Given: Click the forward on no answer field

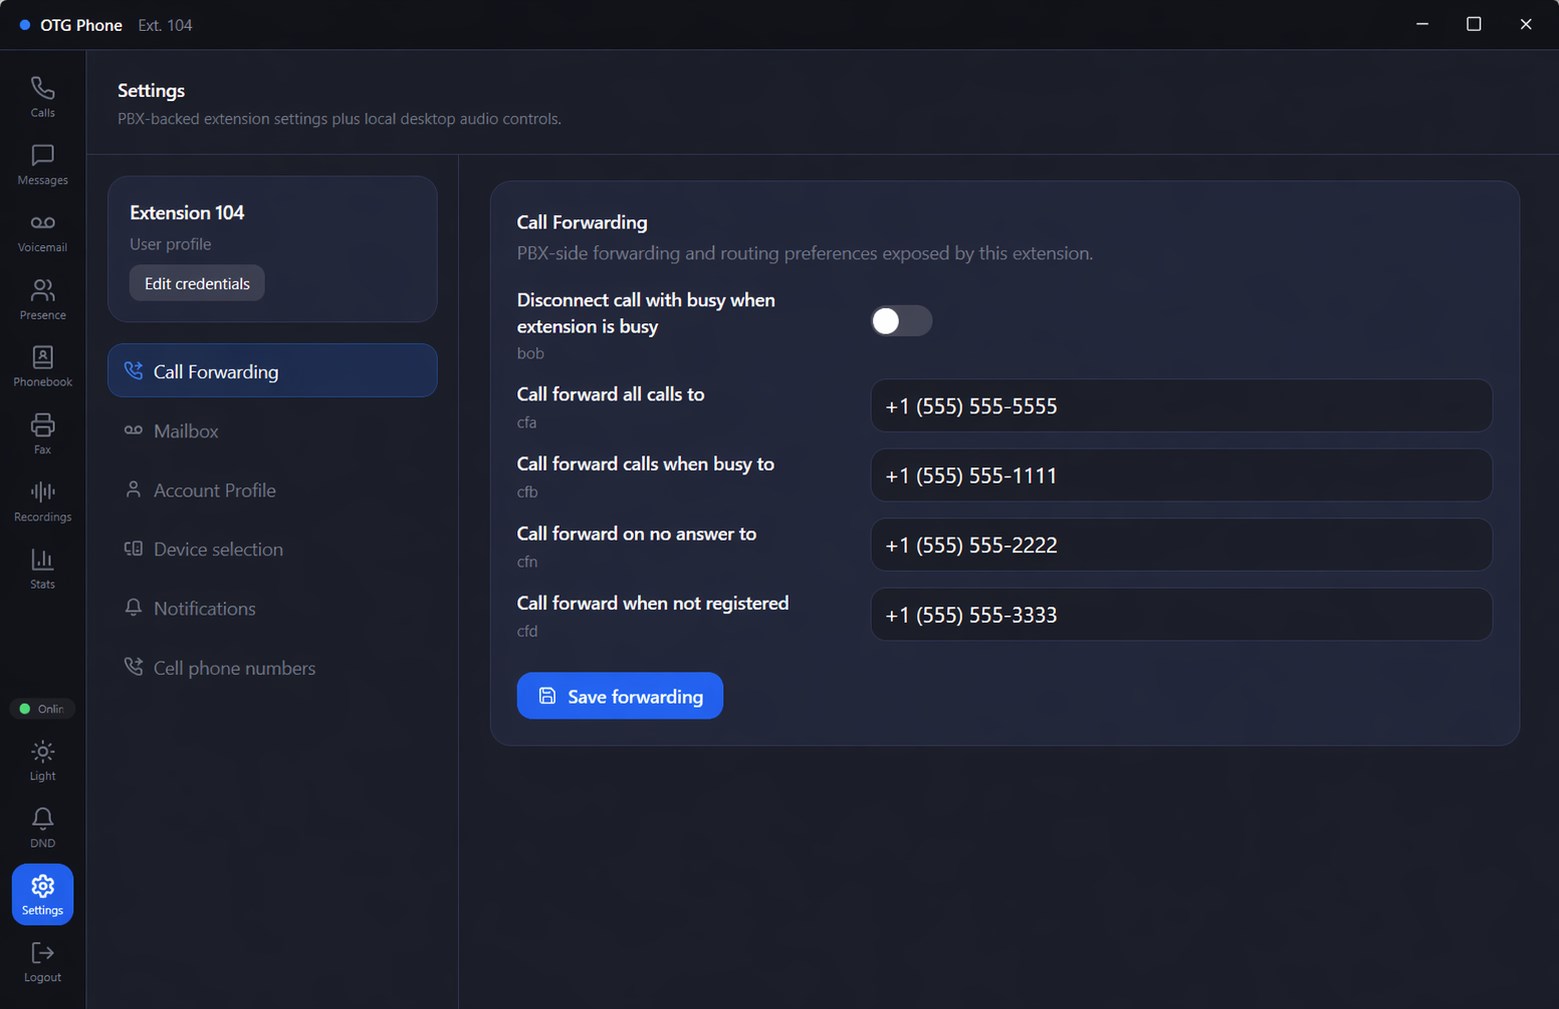Looking at the screenshot, I should coord(1181,545).
